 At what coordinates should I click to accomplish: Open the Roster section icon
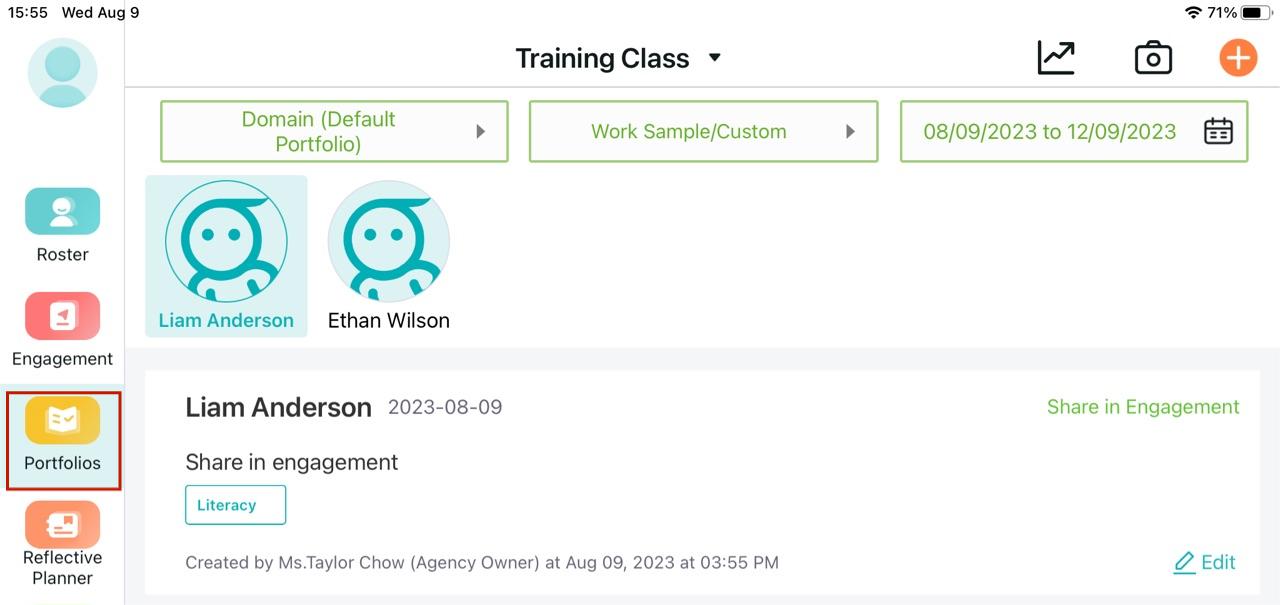tap(62, 212)
